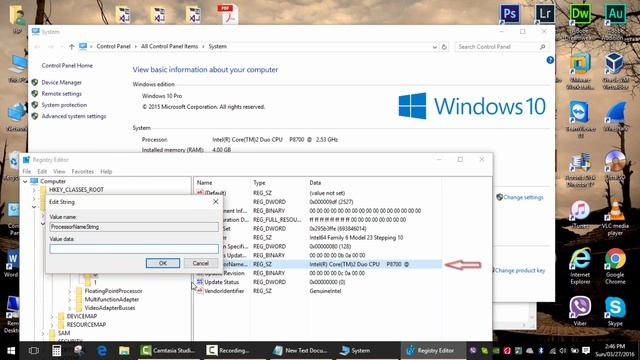Open the address bar history dropdown
Image resolution: width=640 pixels, height=360 pixels.
[434, 47]
